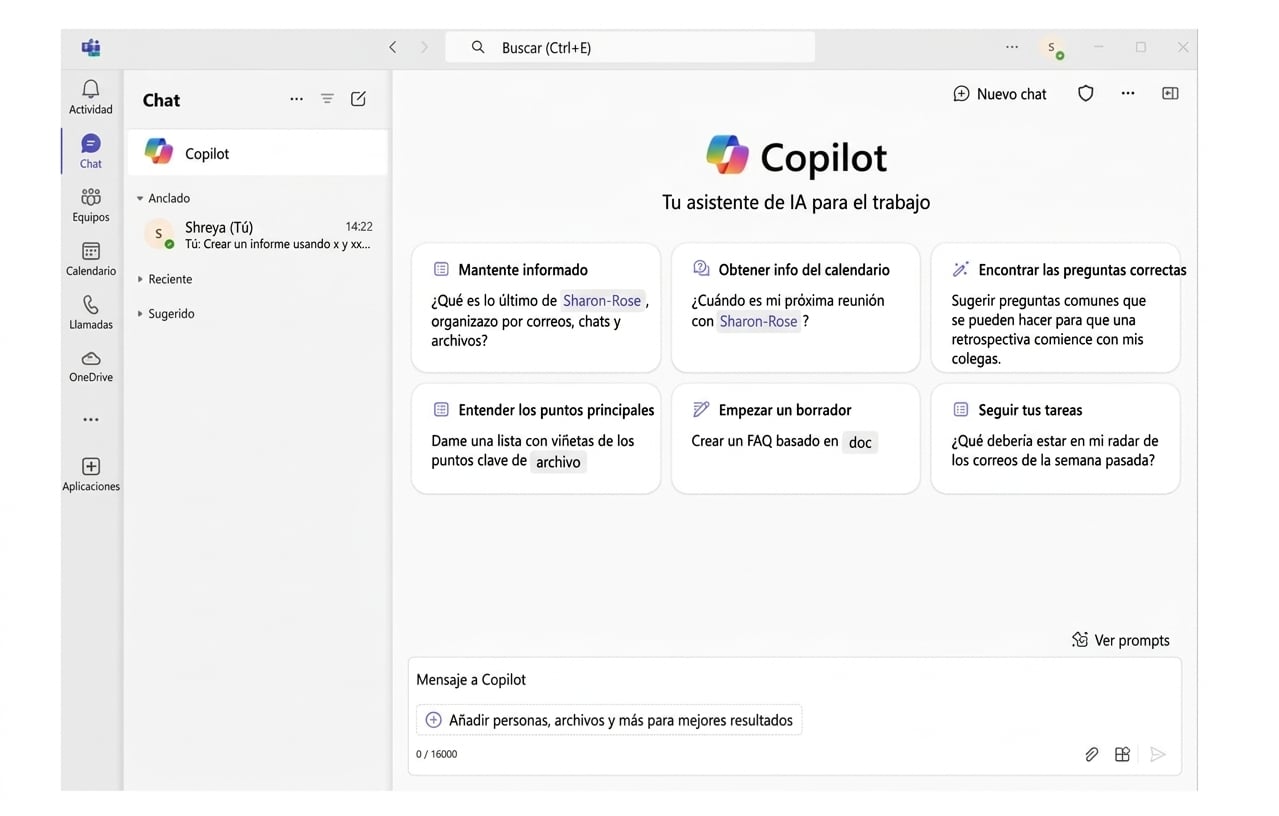Open the Actividad bell icon
This screenshot has width=1279, height=816.
coord(90,89)
